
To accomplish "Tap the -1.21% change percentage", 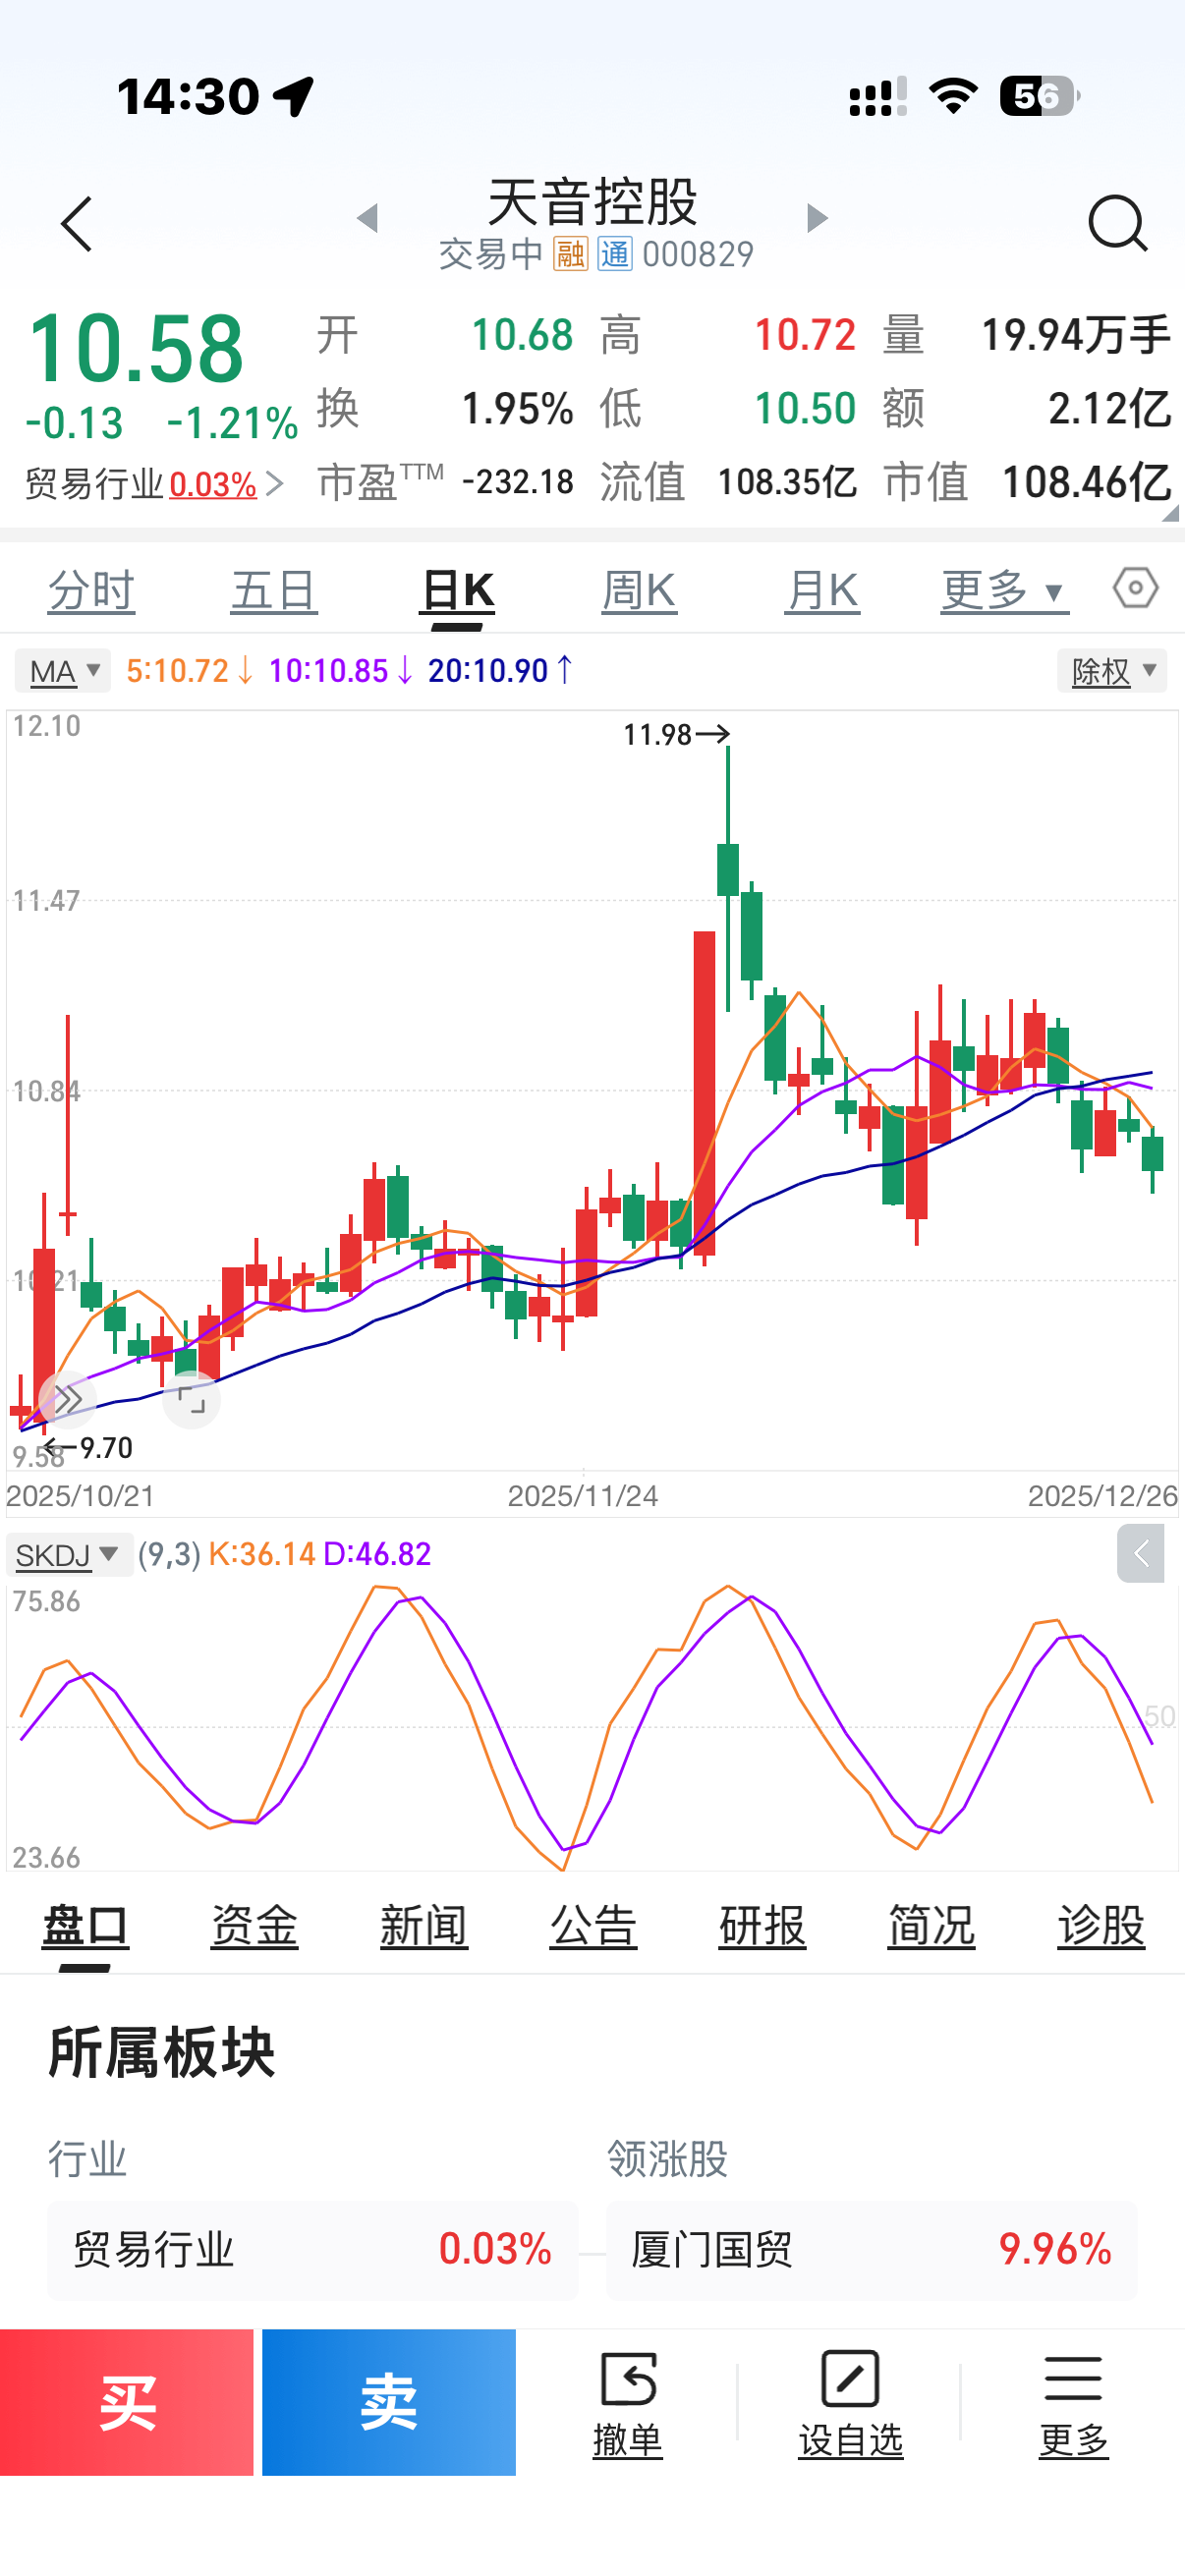I will click(x=233, y=423).
